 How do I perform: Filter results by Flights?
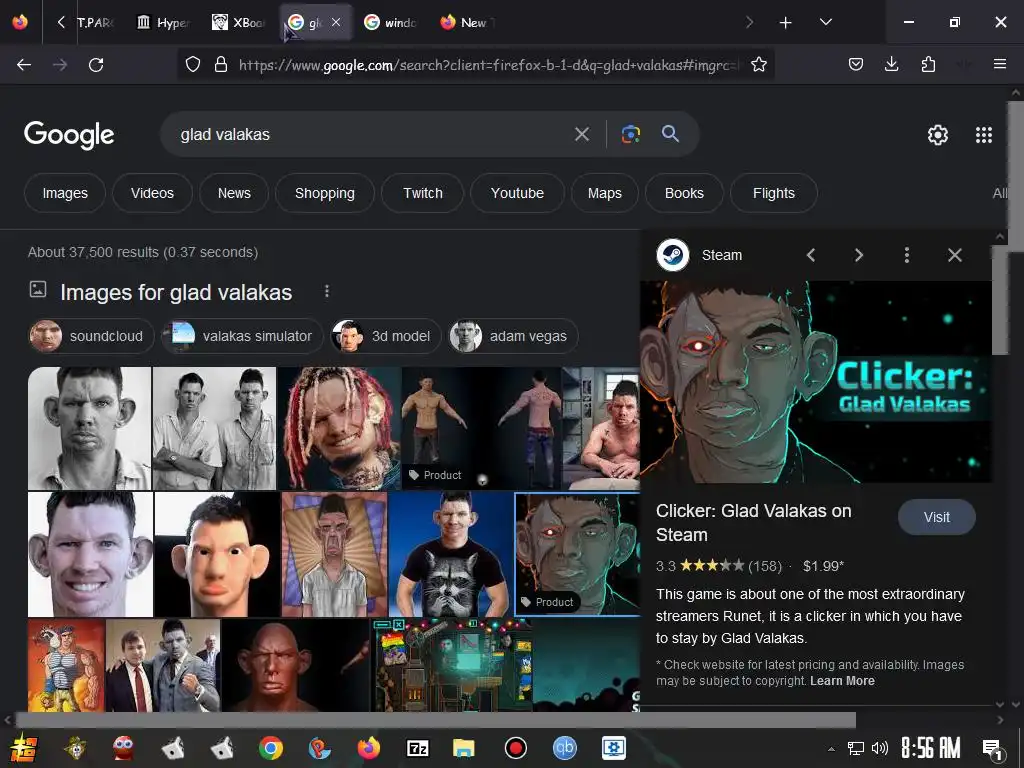click(x=773, y=193)
